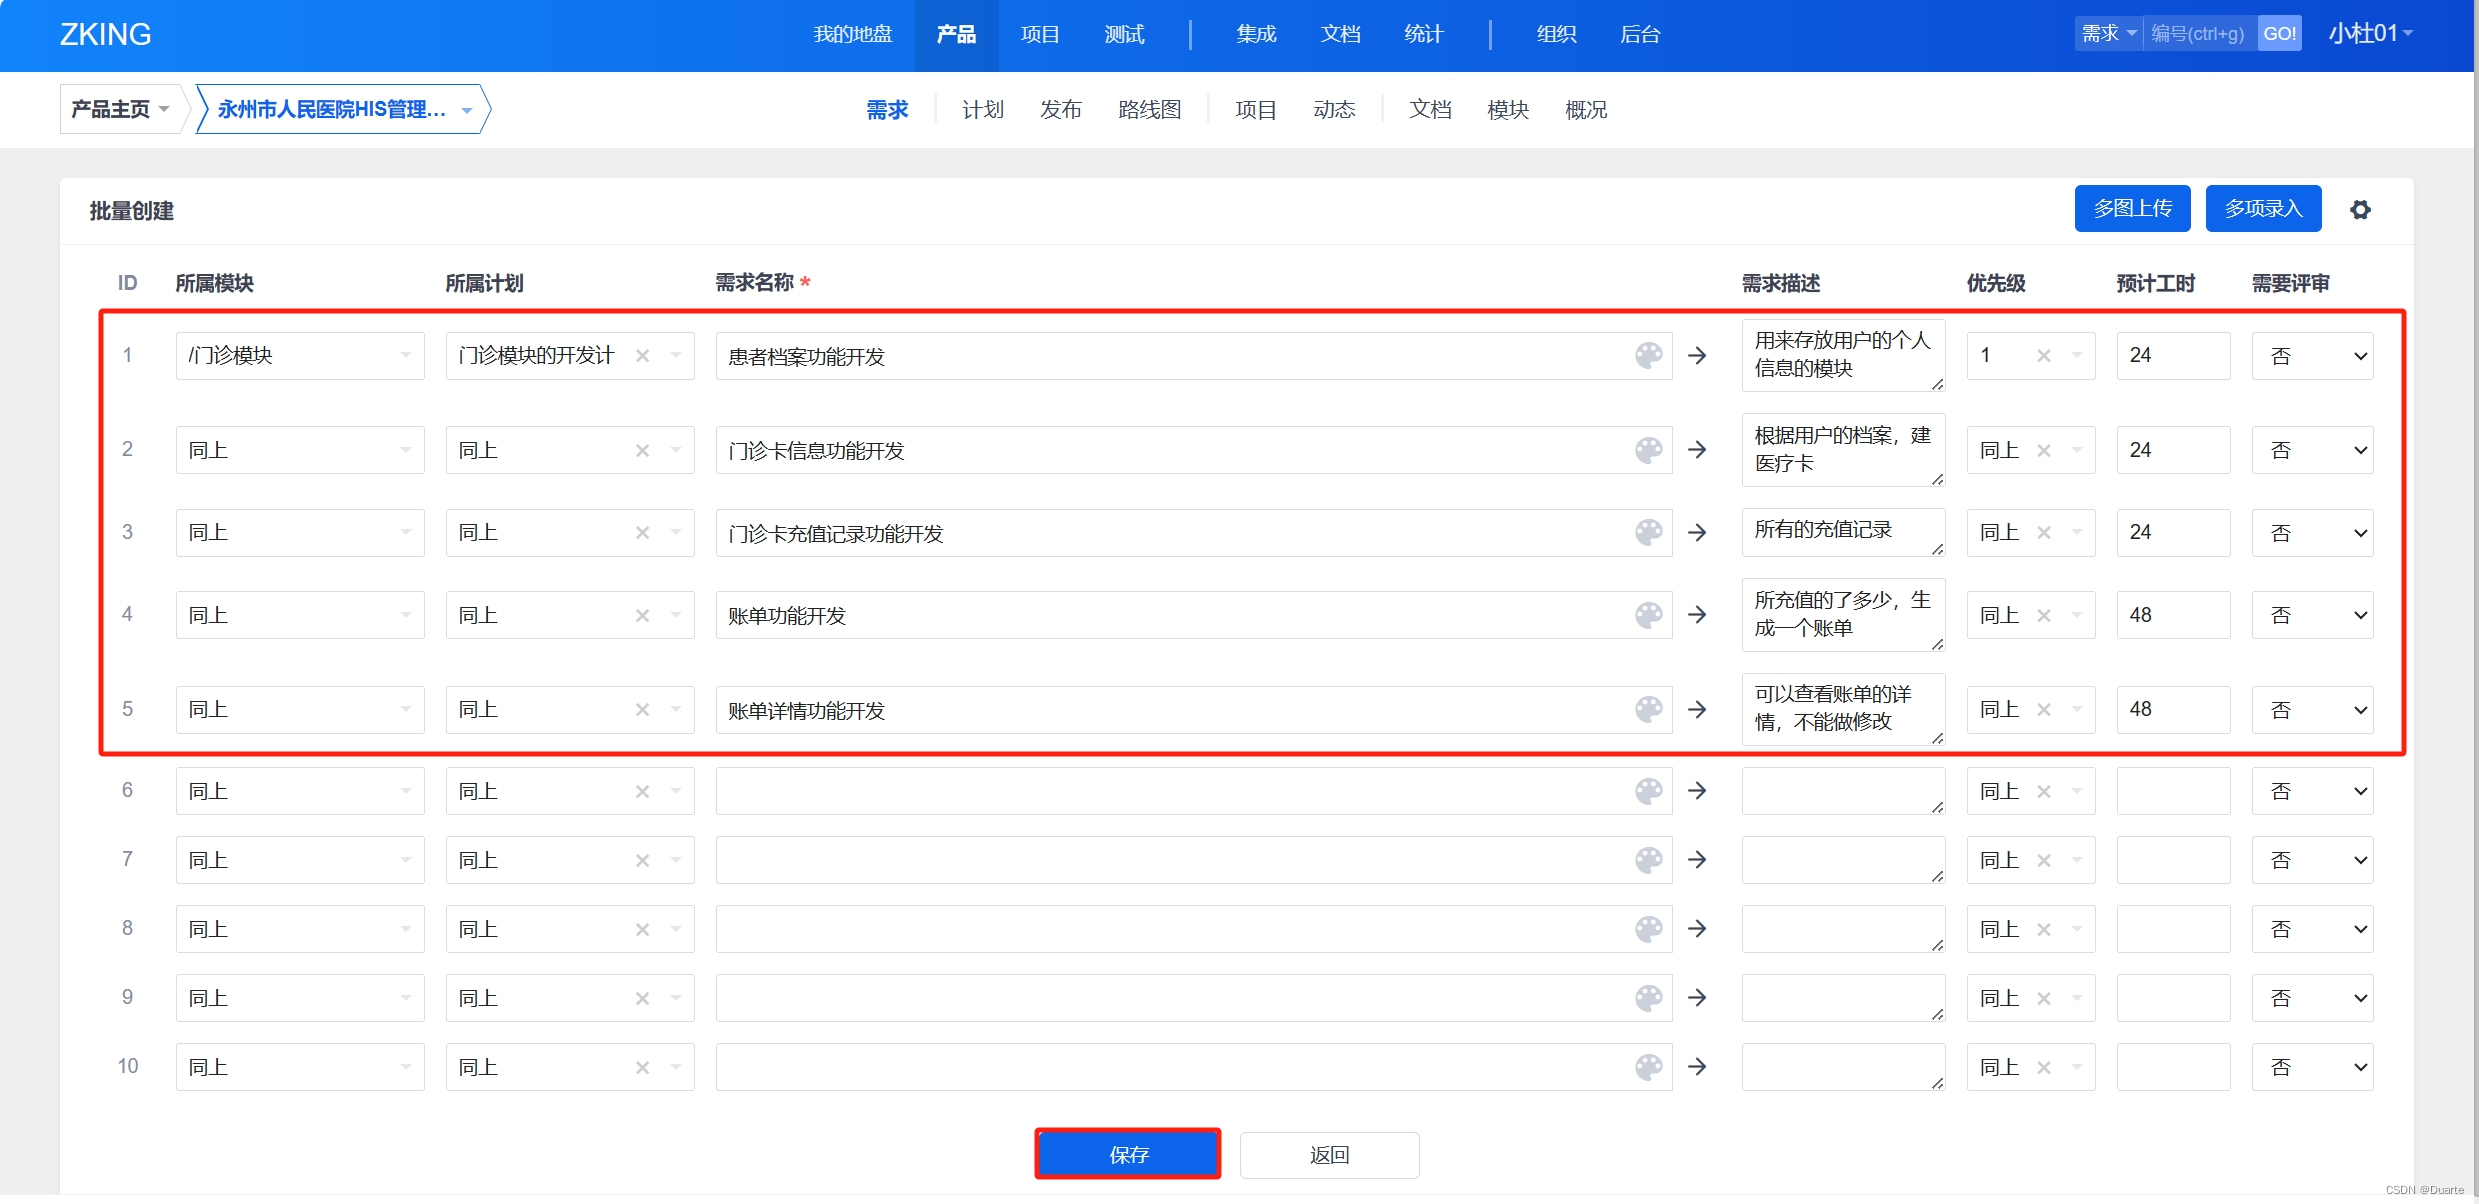Click the empty requirement name field in row 6
Image resolution: width=2479 pixels, height=1204 pixels.
point(1170,790)
